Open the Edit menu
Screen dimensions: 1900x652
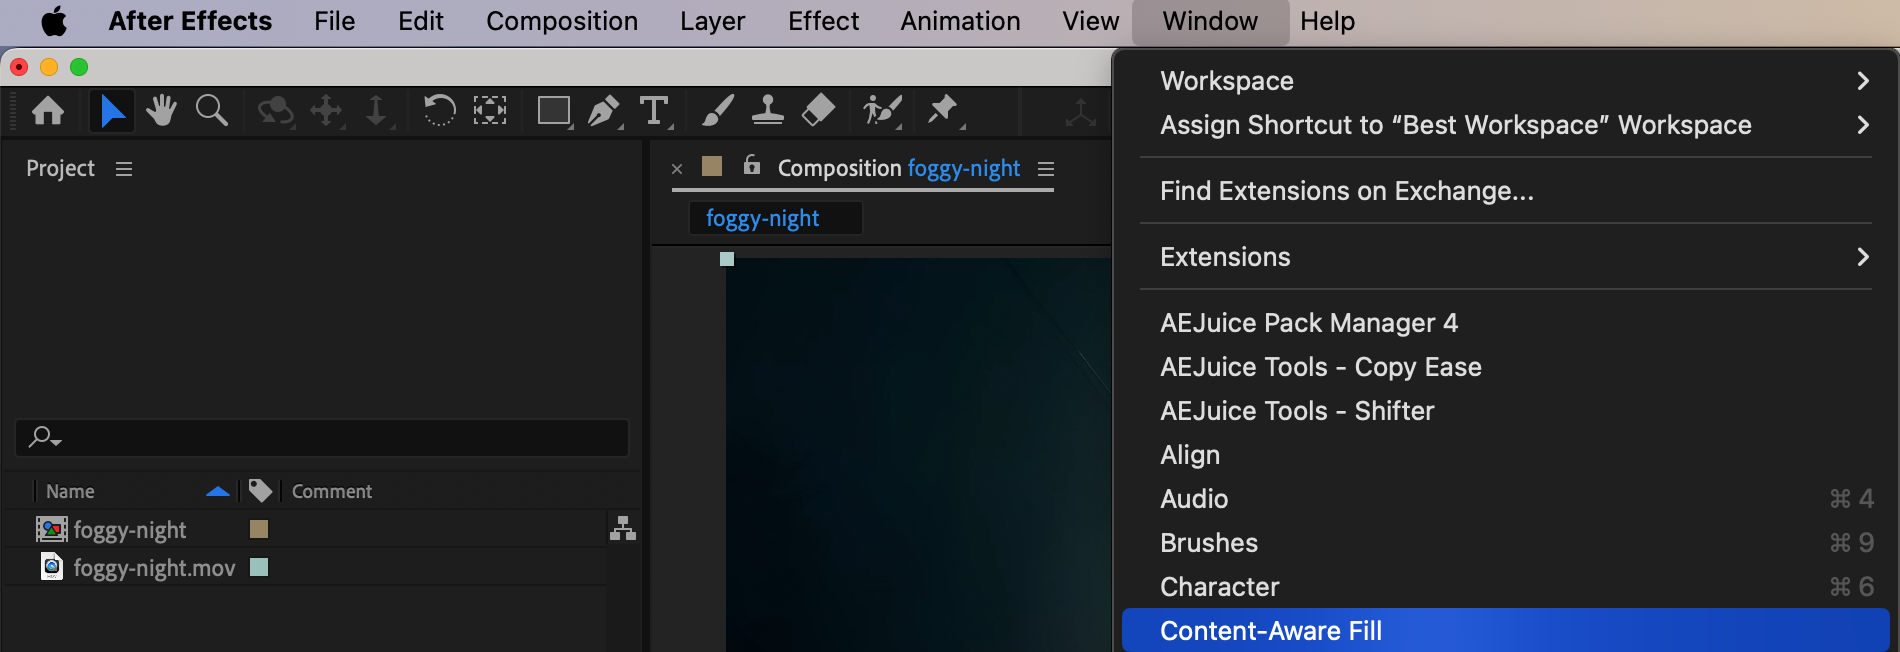click(421, 21)
